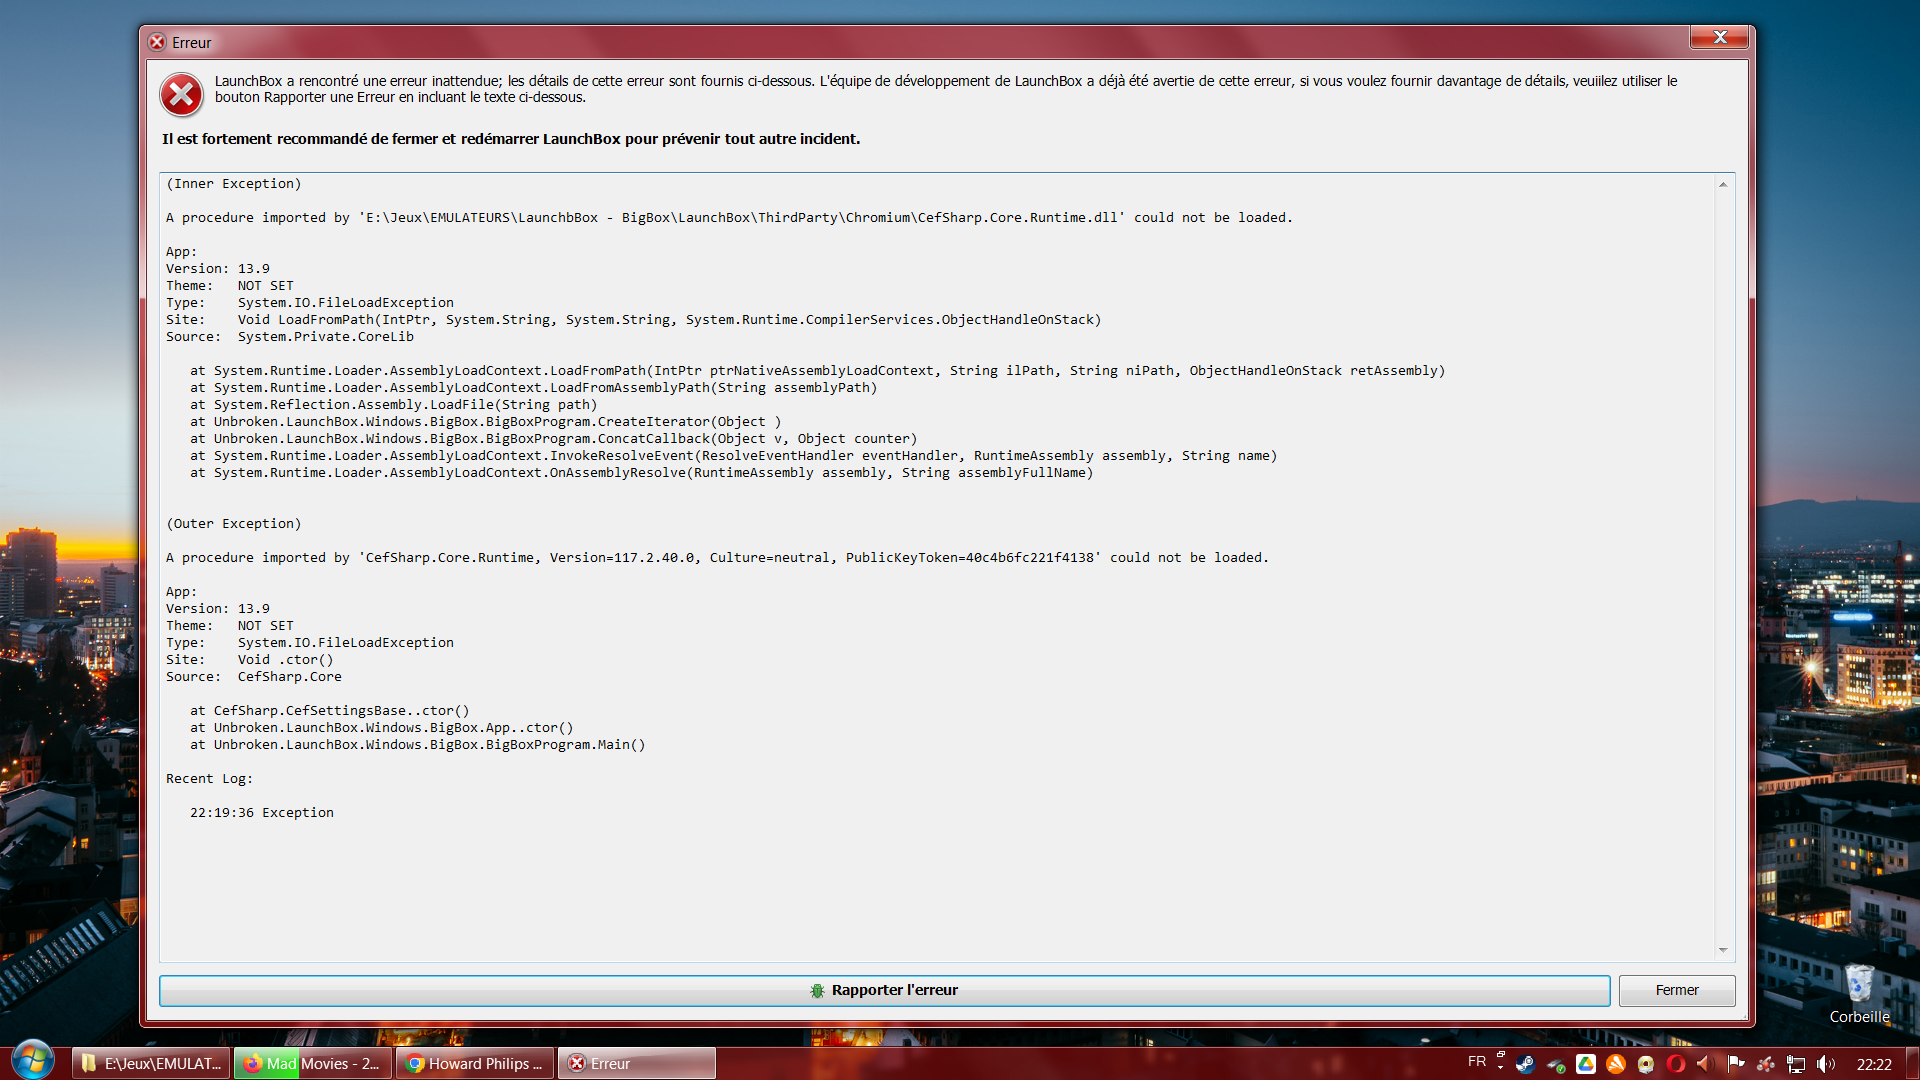Switch to the E:\Jeux\EMULAT... explorer taskbar item
The width and height of the screenshot is (1920, 1080).
pyautogui.click(x=152, y=1063)
